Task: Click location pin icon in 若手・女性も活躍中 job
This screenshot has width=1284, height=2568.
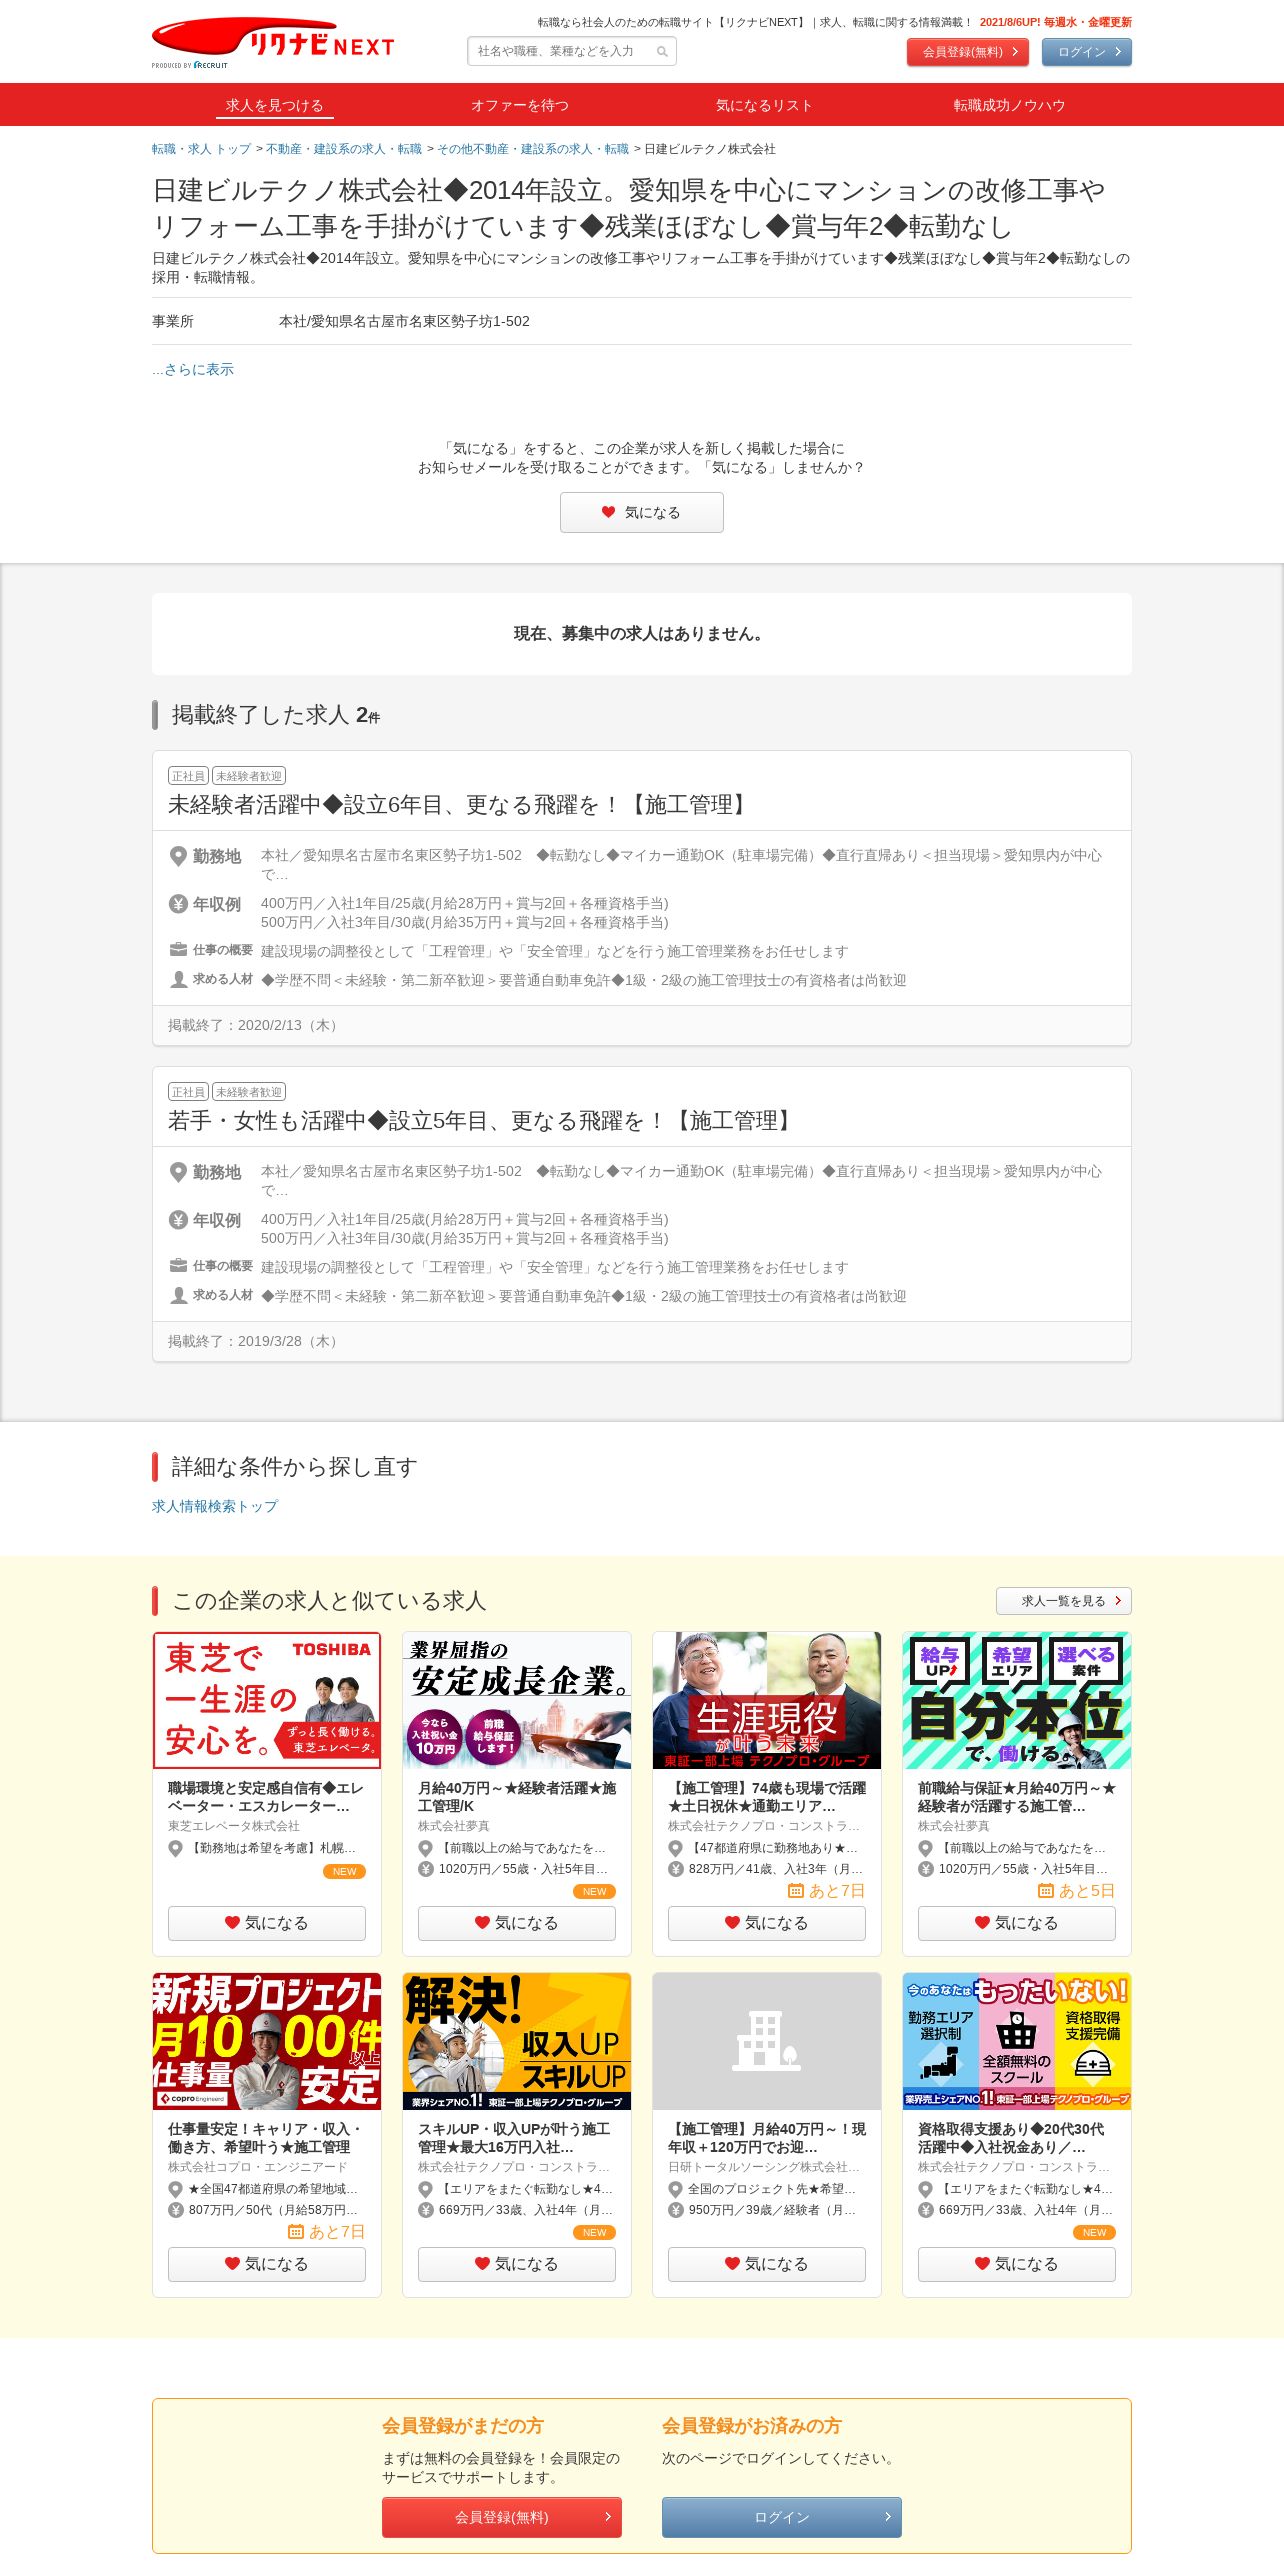Action: tap(178, 1172)
